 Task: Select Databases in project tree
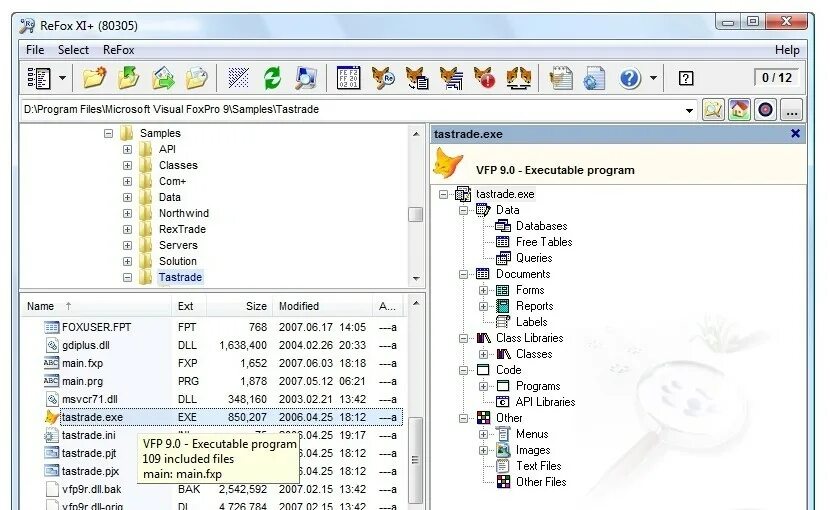(x=542, y=226)
